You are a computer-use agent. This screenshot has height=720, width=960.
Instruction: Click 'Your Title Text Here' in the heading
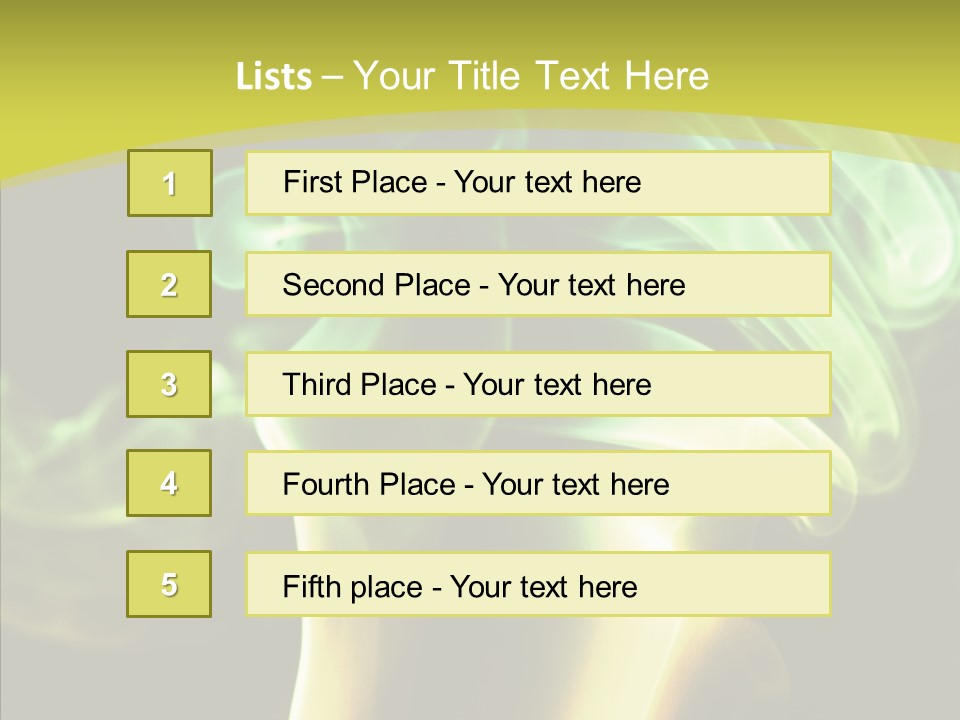point(531,76)
